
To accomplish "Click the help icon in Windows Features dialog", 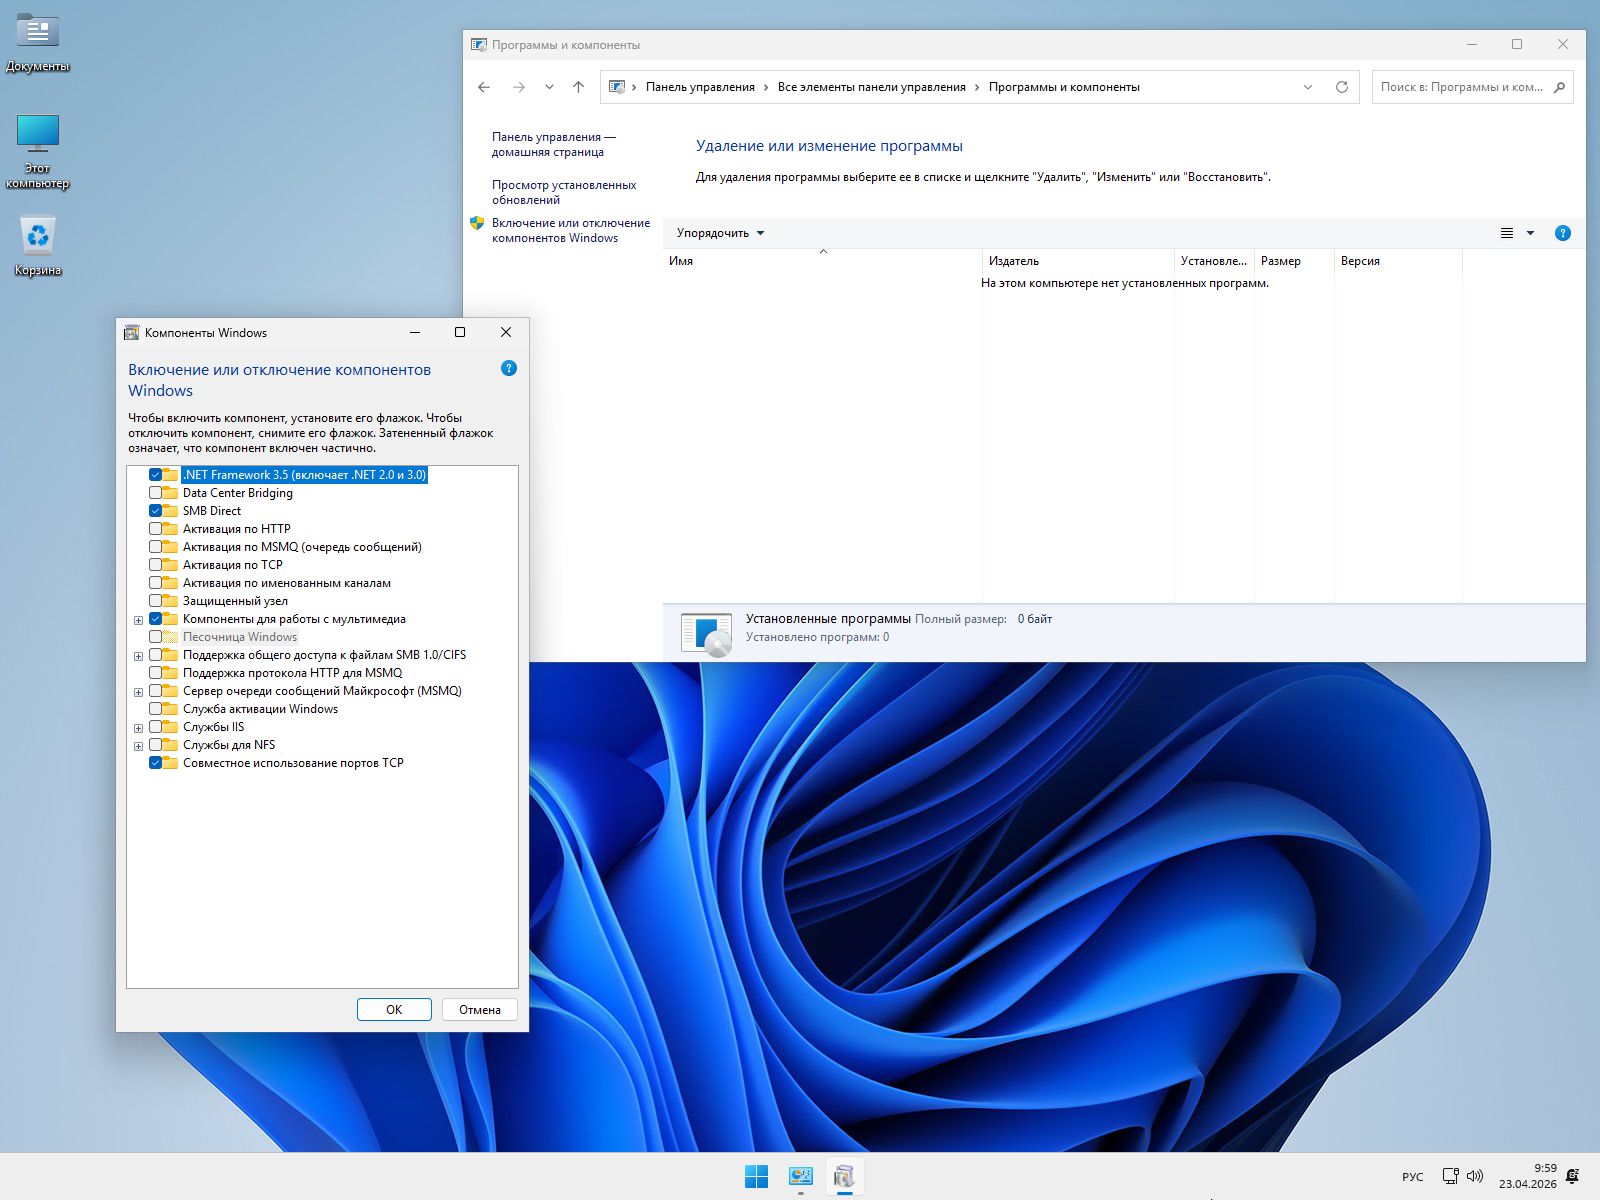I will 508,369.
